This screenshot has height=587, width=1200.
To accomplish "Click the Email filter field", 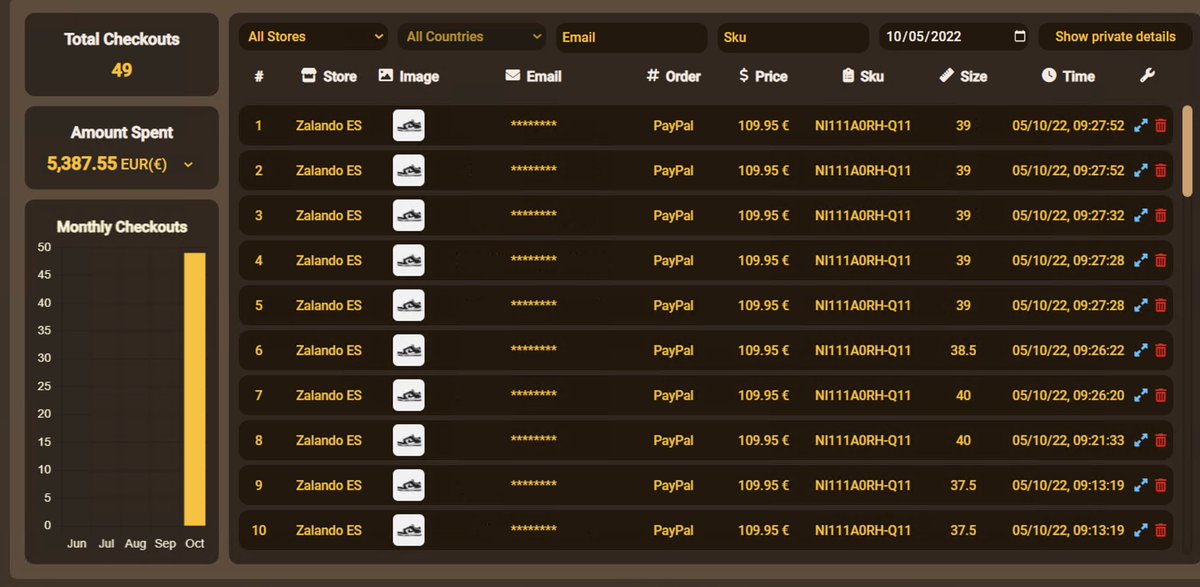I will (631, 37).
